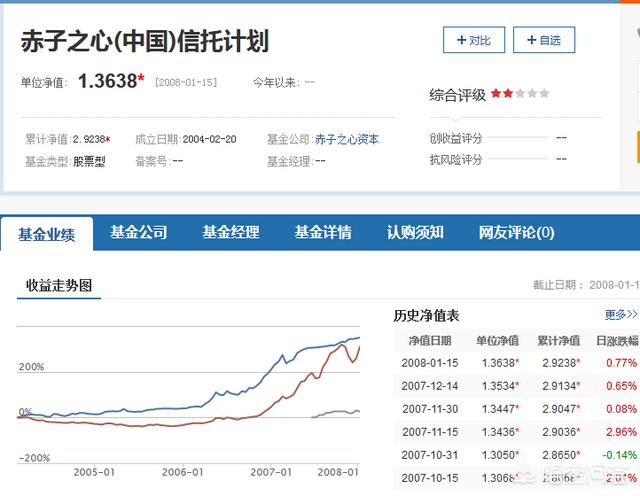640x496 pixels.
Task: Add fund via 自选 button
Action: click(543, 40)
